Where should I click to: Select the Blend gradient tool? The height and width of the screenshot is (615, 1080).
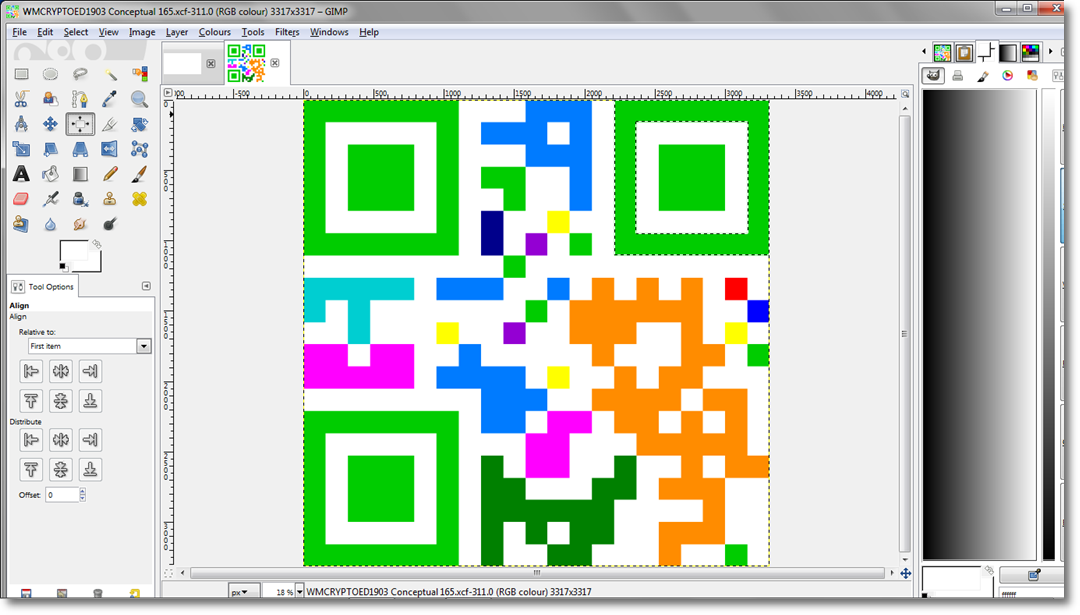pos(80,174)
